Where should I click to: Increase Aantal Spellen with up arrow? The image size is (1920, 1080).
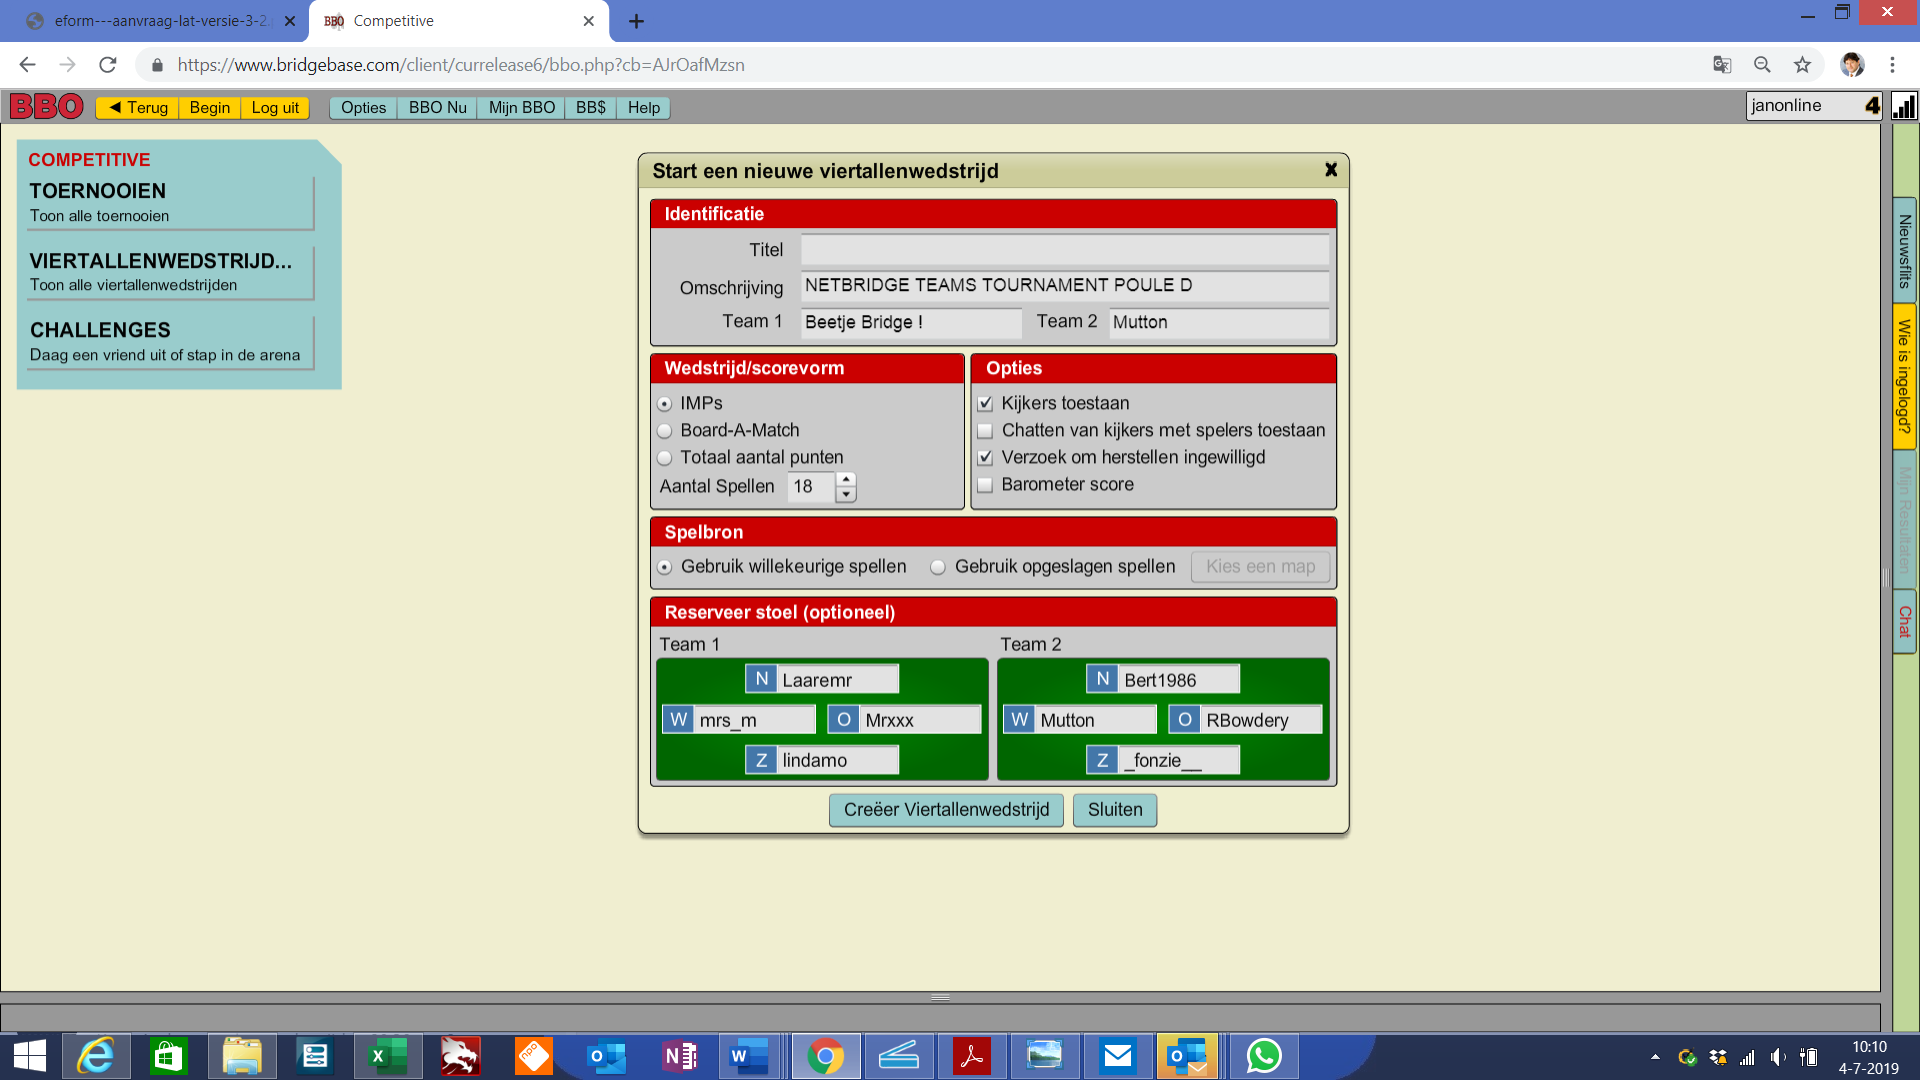846,479
